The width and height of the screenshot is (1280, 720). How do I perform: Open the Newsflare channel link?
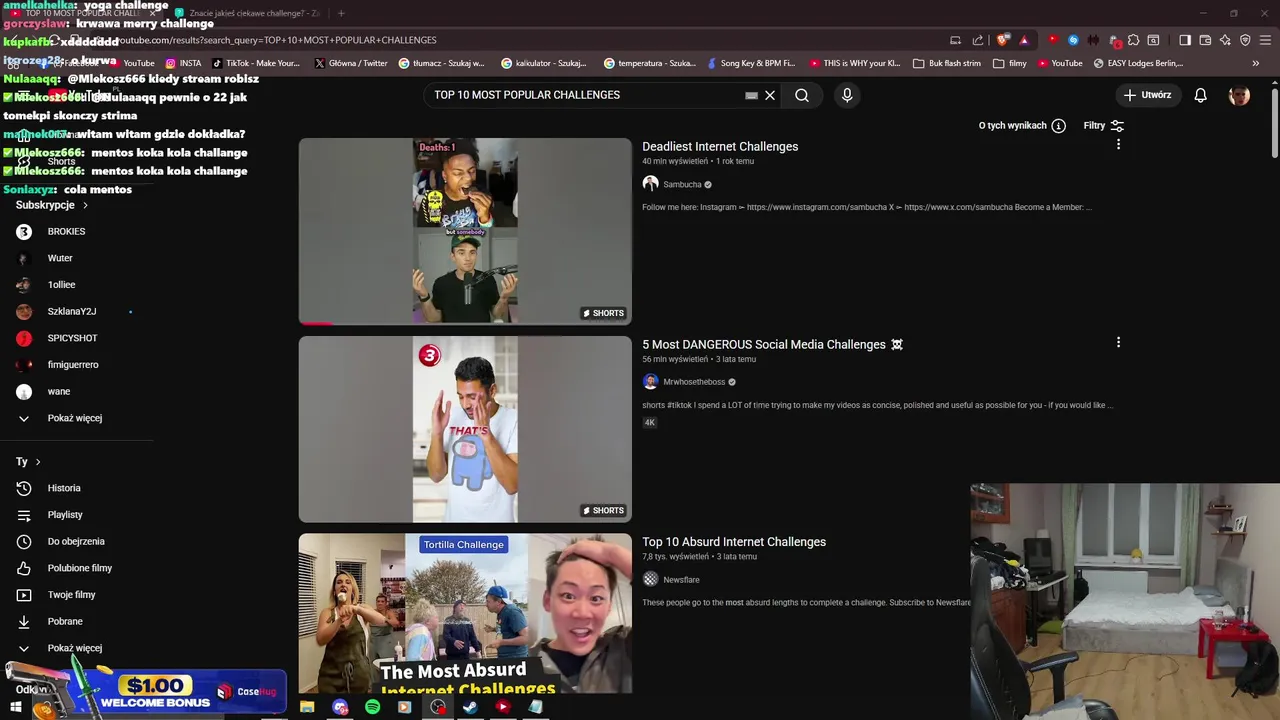tap(681, 580)
